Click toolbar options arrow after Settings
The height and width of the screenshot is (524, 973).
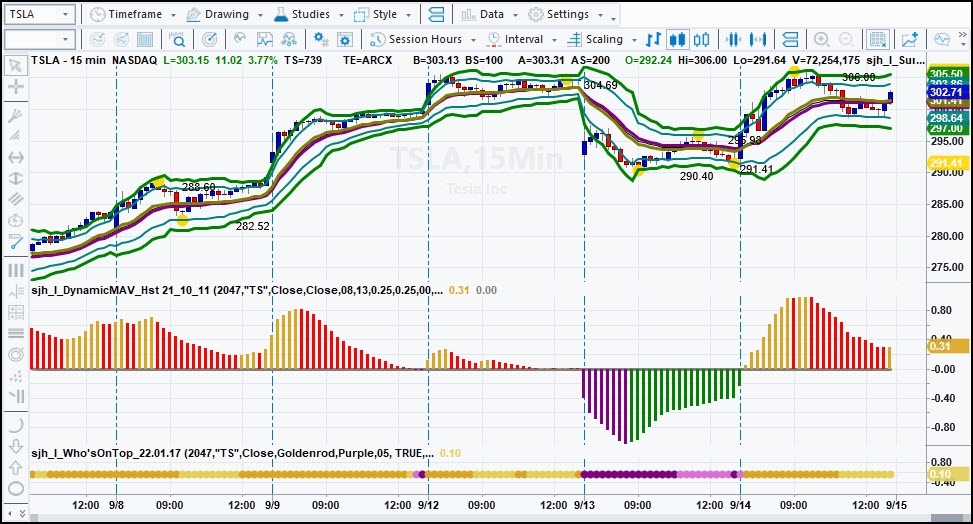[x=614, y=17]
